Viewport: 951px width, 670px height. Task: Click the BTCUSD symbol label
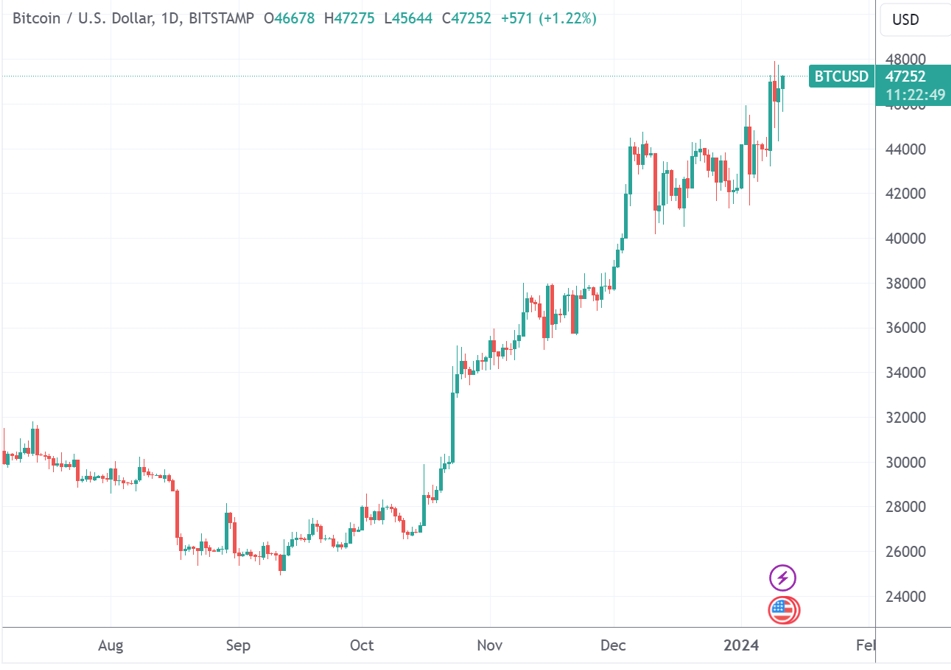coord(841,76)
